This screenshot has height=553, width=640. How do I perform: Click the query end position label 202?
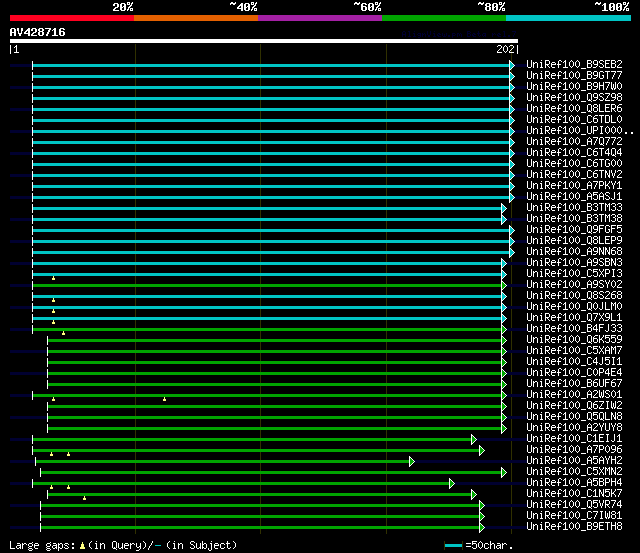coord(506,49)
